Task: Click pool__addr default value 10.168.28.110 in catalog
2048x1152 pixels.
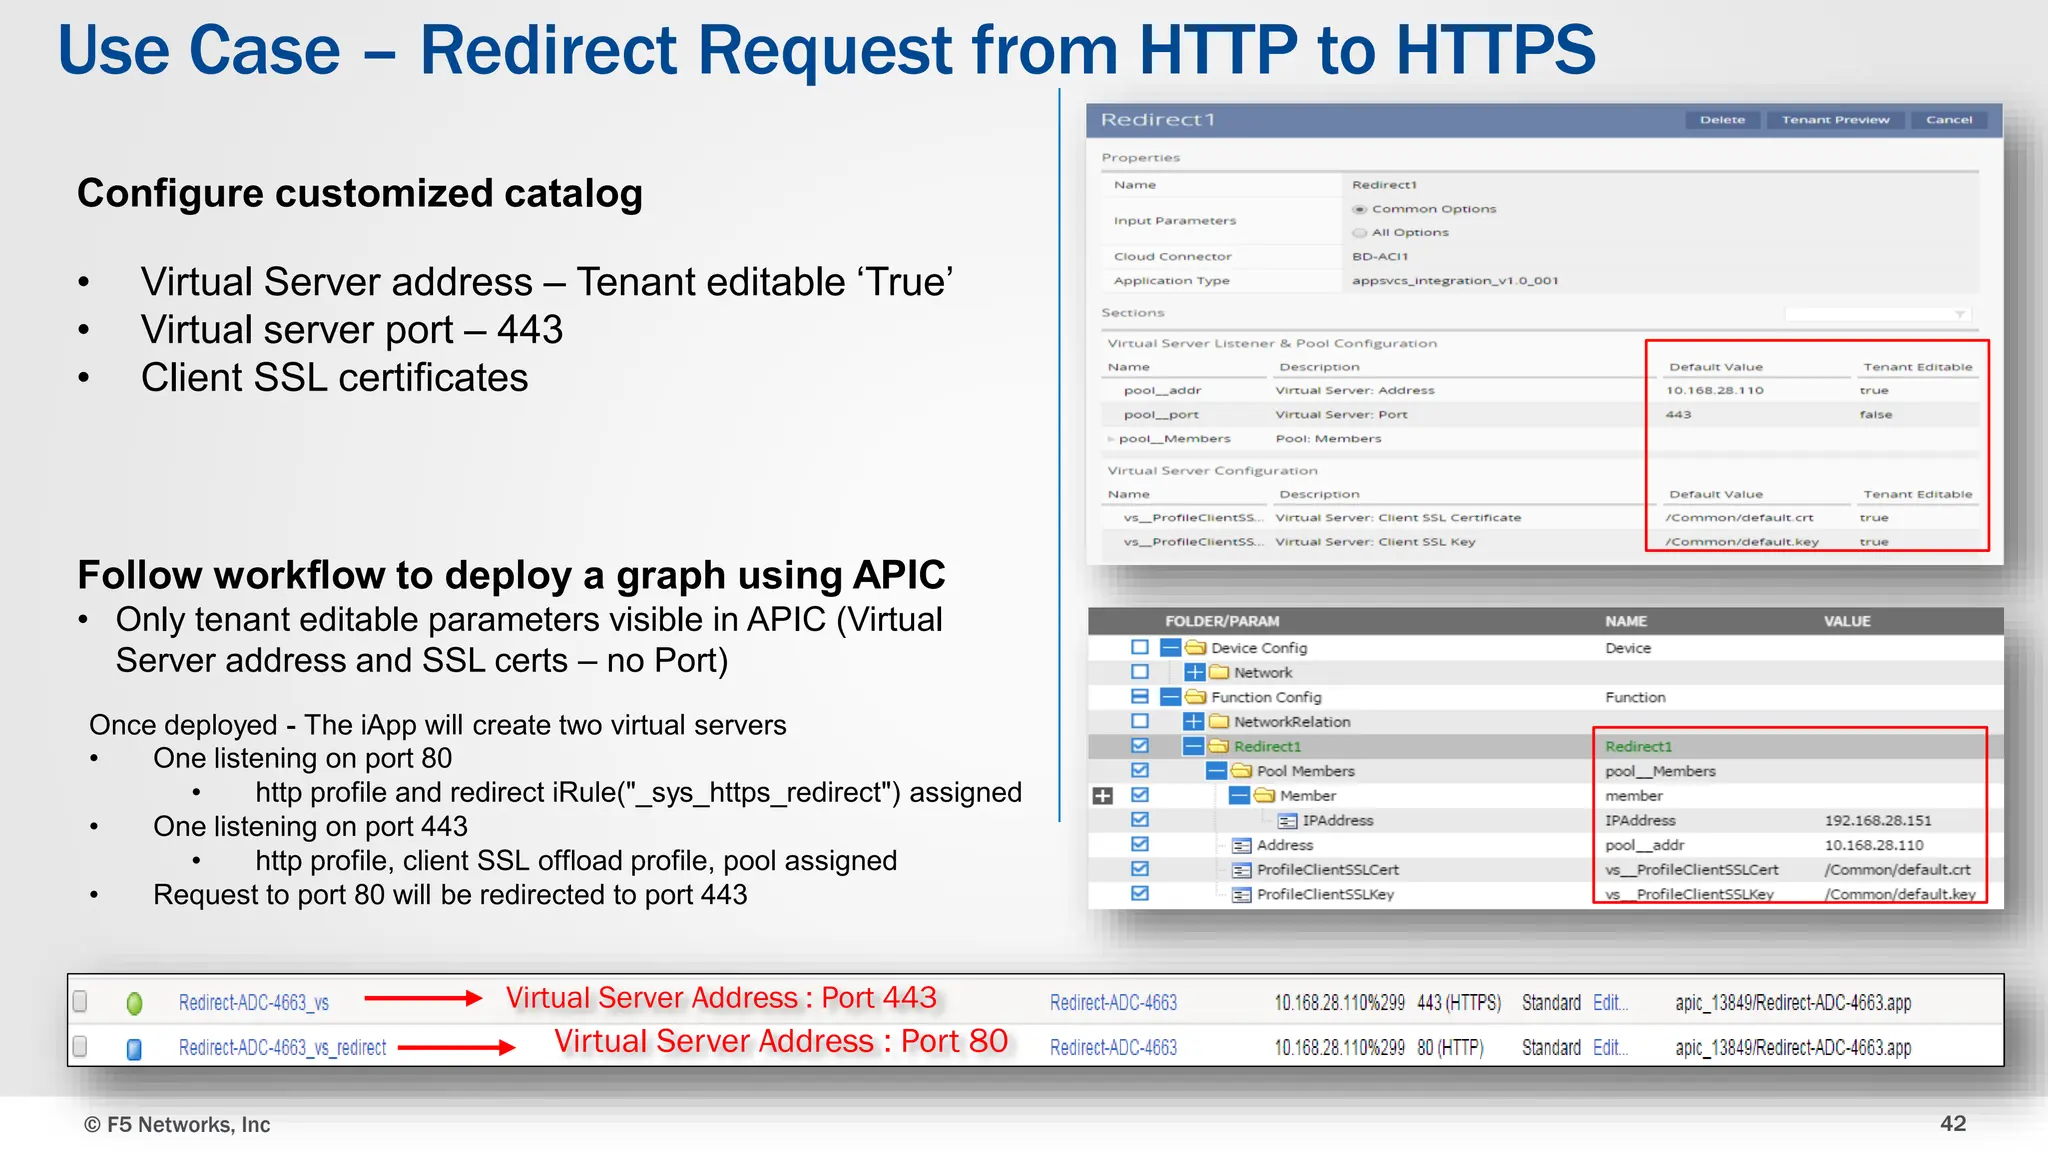Action: tap(1714, 391)
